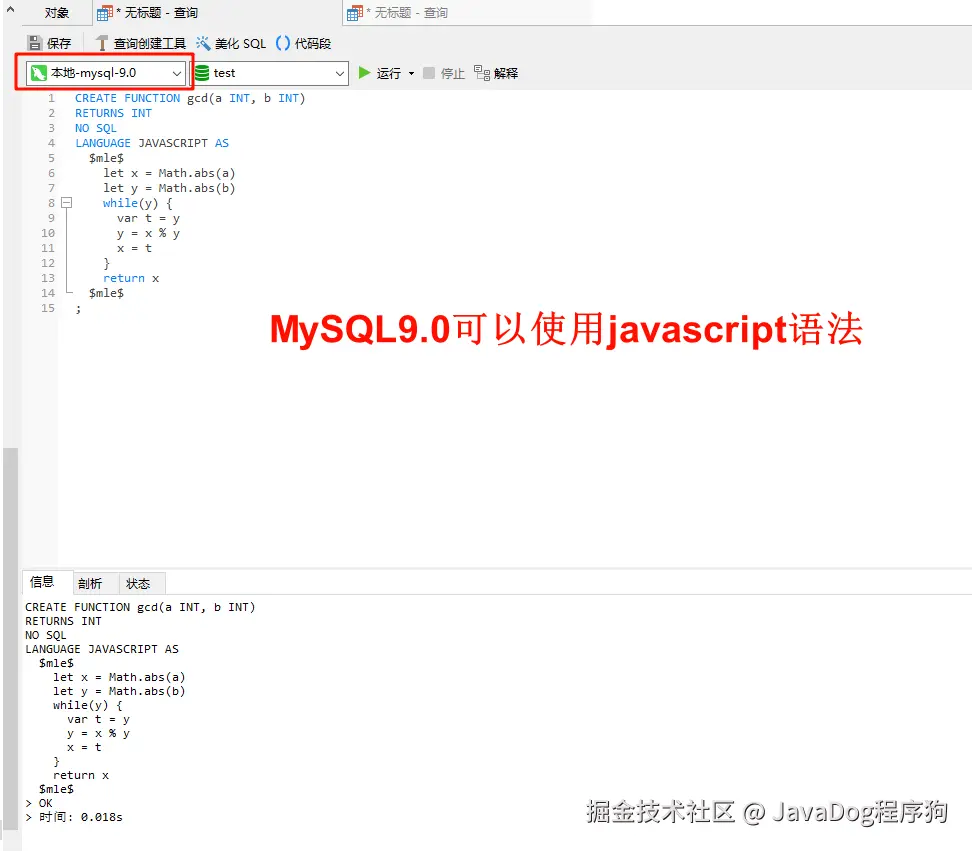Click the green Run (运行) button
The width and height of the screenshot is (972, 851).
(x=379, y=73)
